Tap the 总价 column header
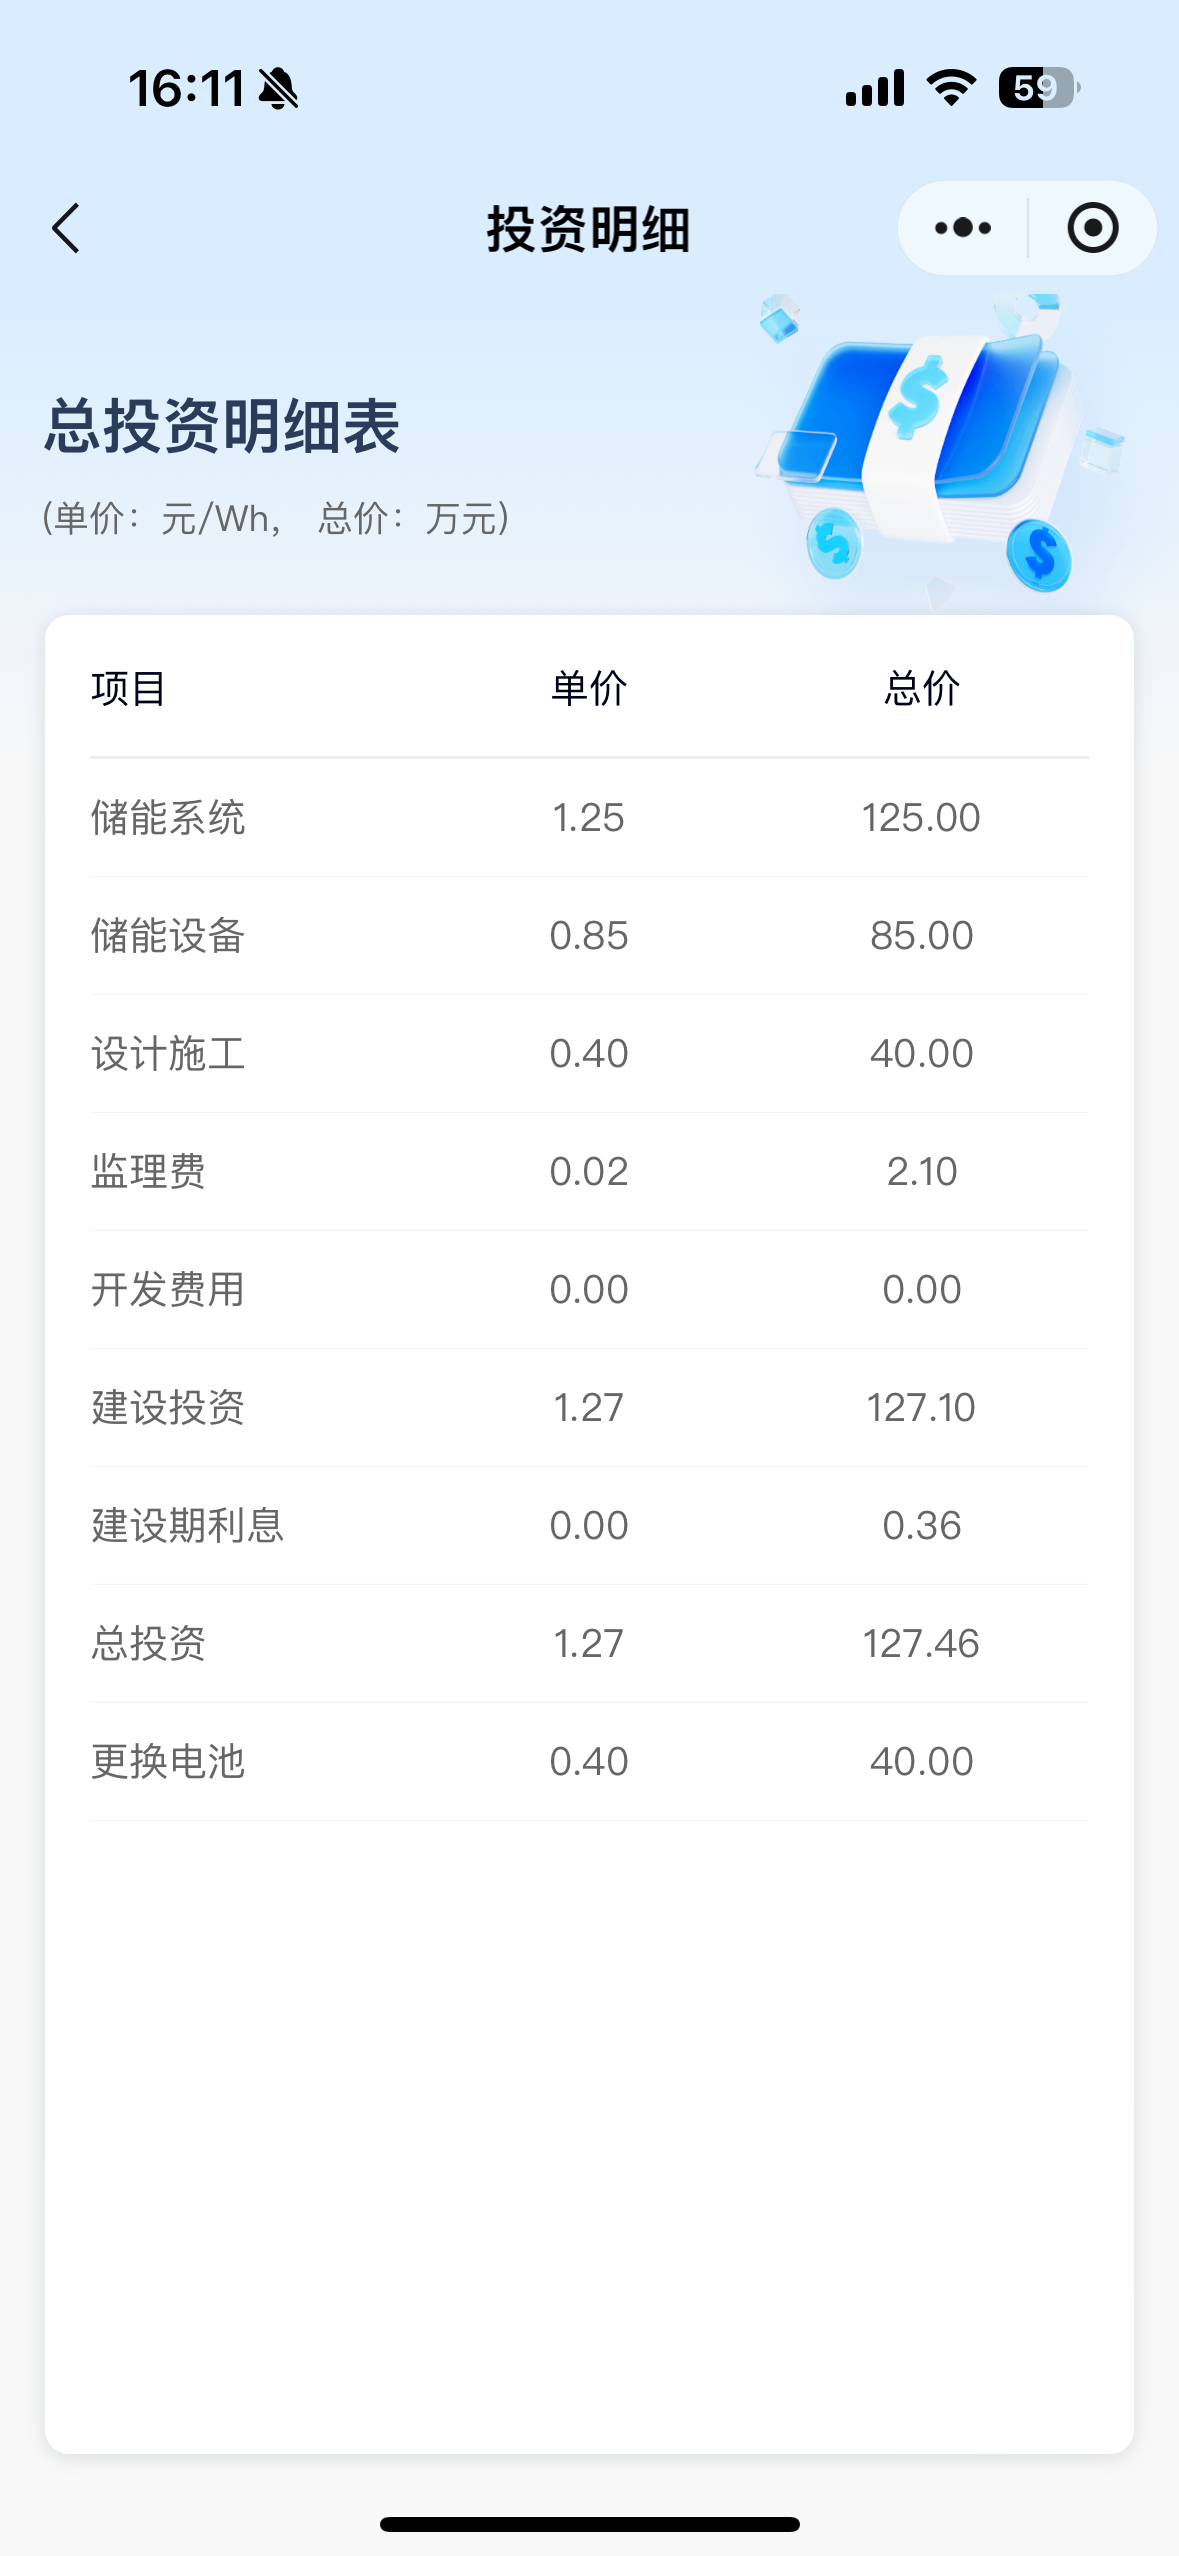The width and height of the screenshot is (1179, 2556). (921, 689)
